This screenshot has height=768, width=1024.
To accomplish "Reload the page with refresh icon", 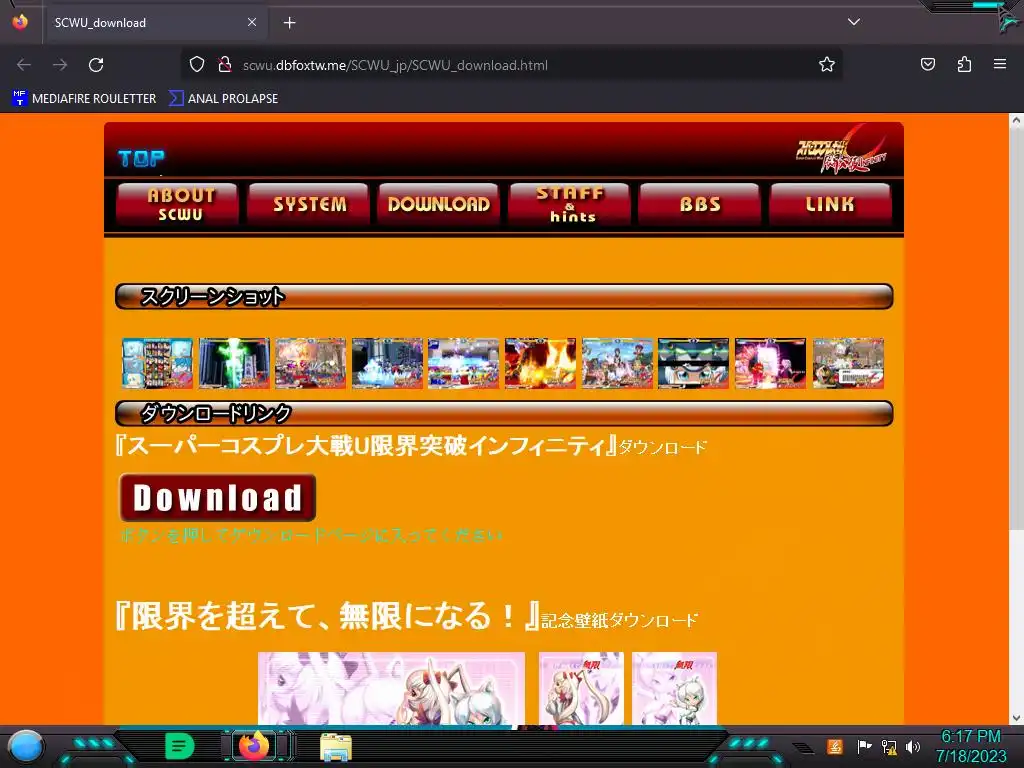I will [96, 65].
